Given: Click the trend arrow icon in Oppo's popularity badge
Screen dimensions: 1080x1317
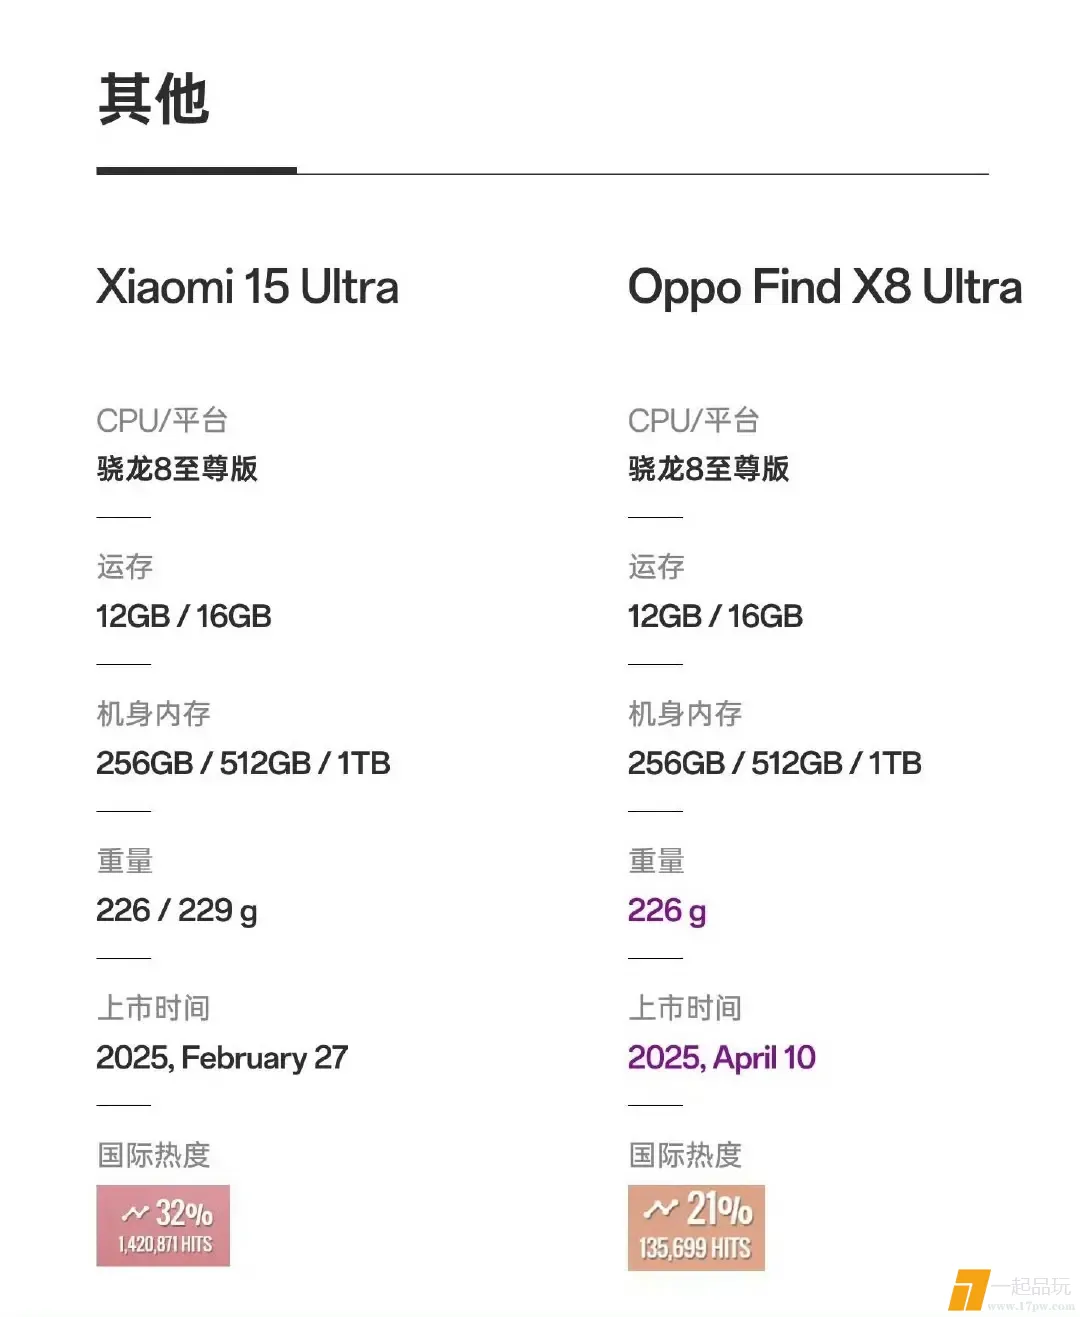Looking at the screenshot, I should (660, 1209).
